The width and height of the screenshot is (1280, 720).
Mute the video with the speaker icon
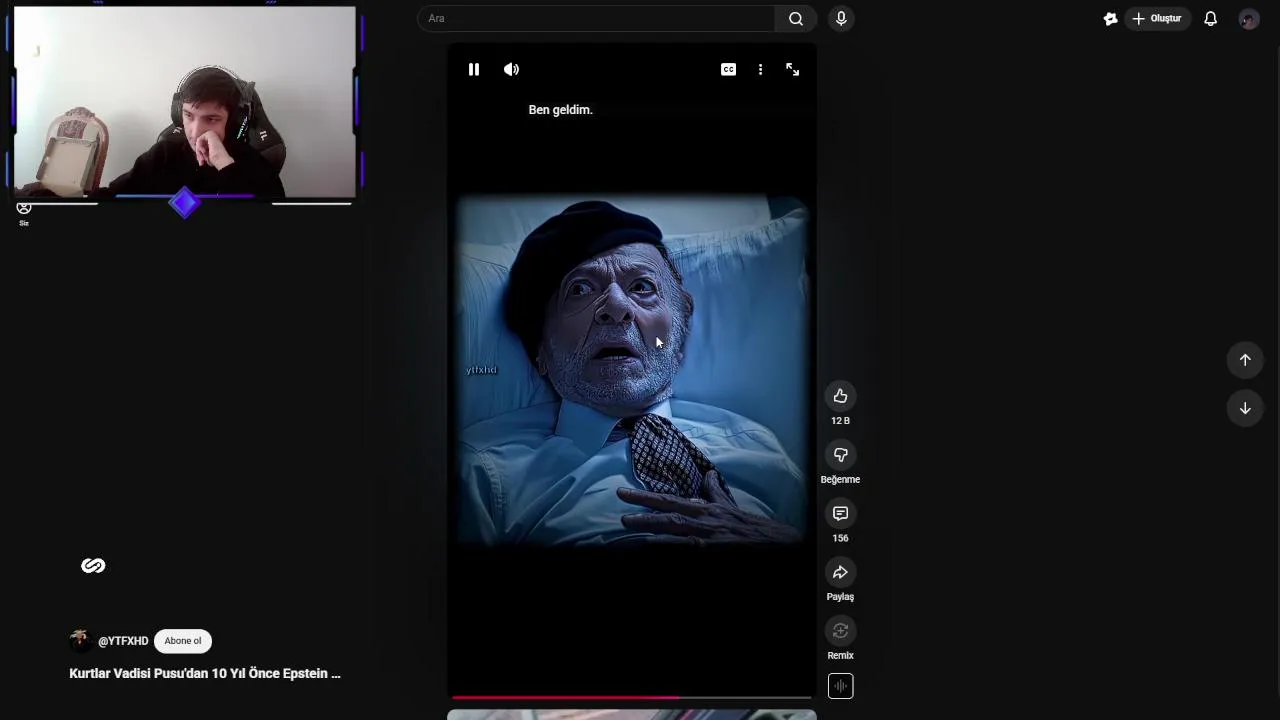[x=511, y=69]
